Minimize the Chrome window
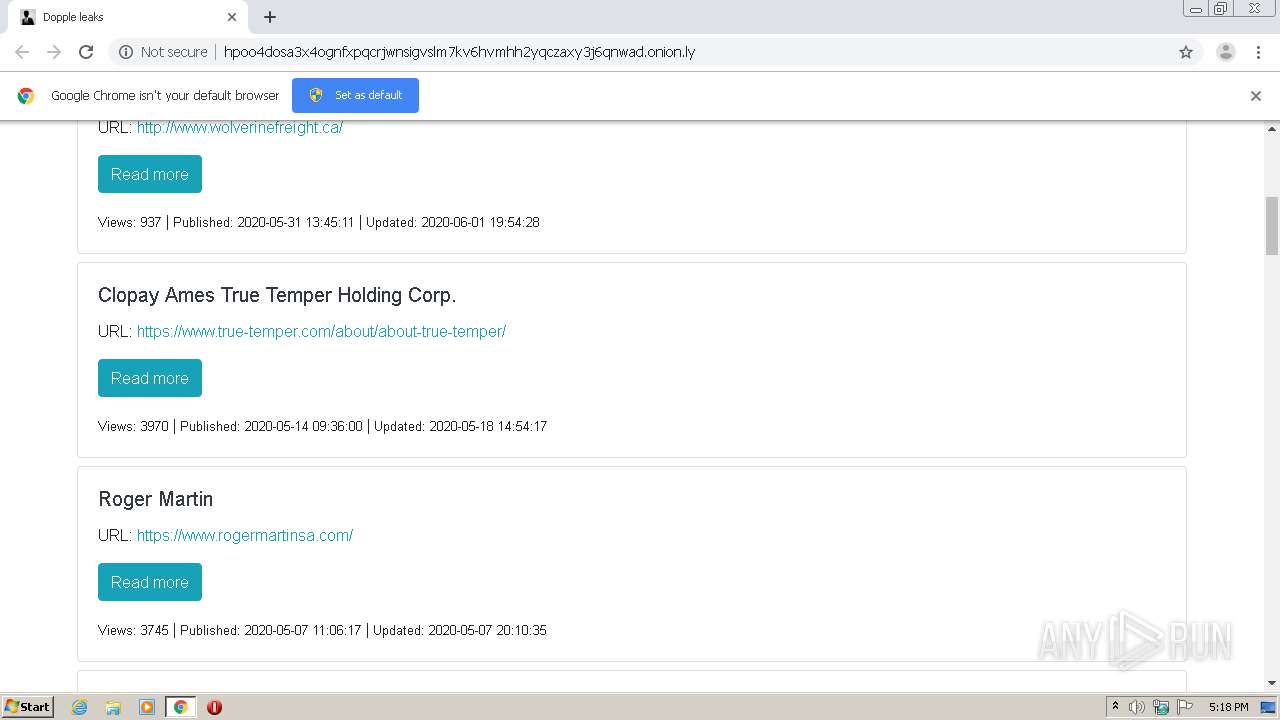 click(x=1196, y=9)
